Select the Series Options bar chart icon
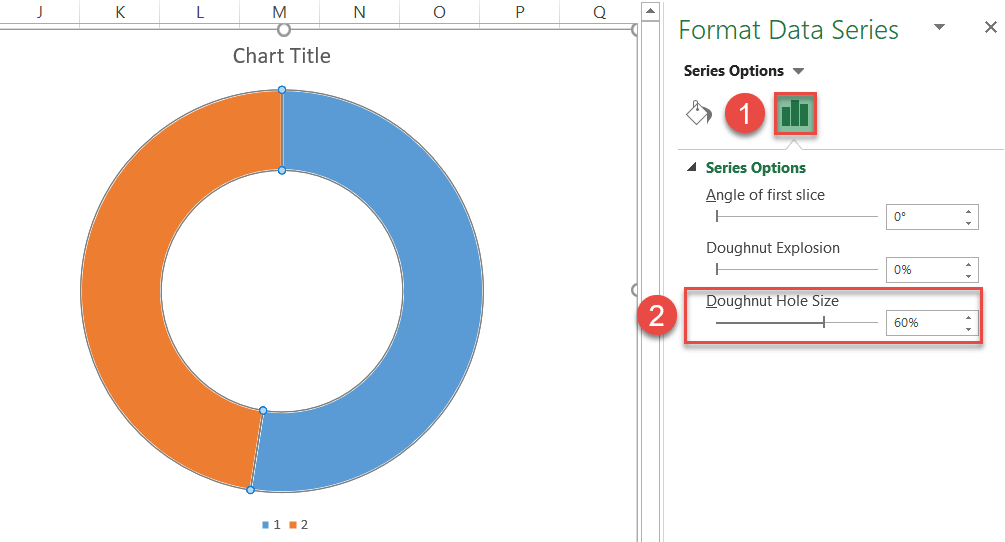The image size is (1005, 542). (x=795, y=113)
